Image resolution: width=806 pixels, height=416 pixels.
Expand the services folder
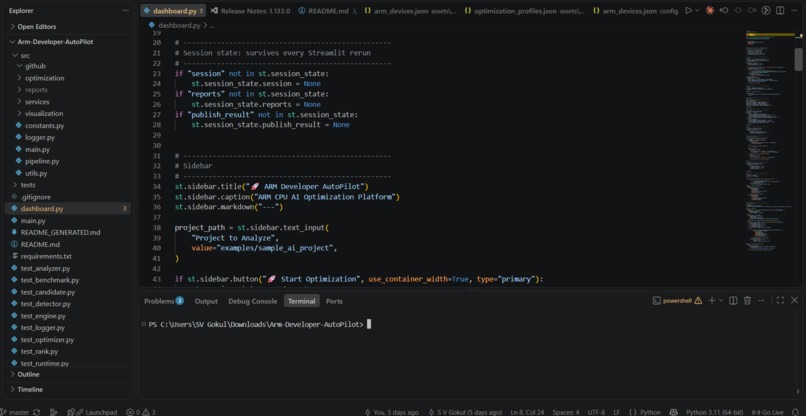(37, 102)
